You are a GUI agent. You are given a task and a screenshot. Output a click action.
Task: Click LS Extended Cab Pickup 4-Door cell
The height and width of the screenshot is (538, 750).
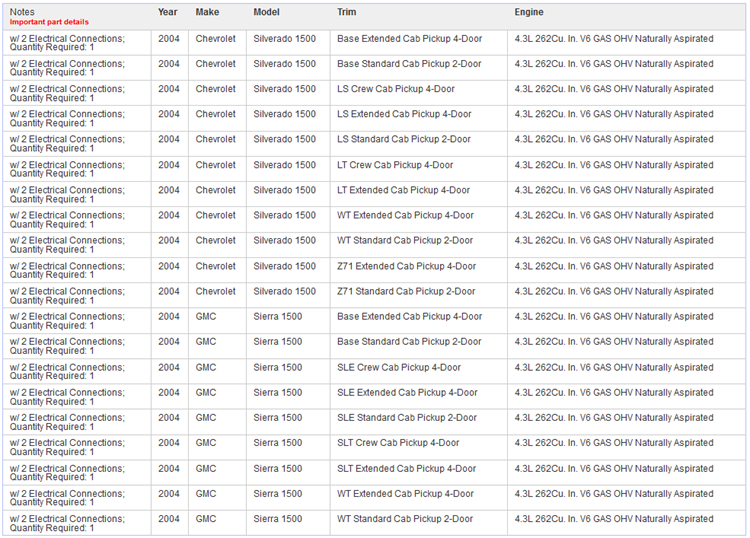pos(404,114)
